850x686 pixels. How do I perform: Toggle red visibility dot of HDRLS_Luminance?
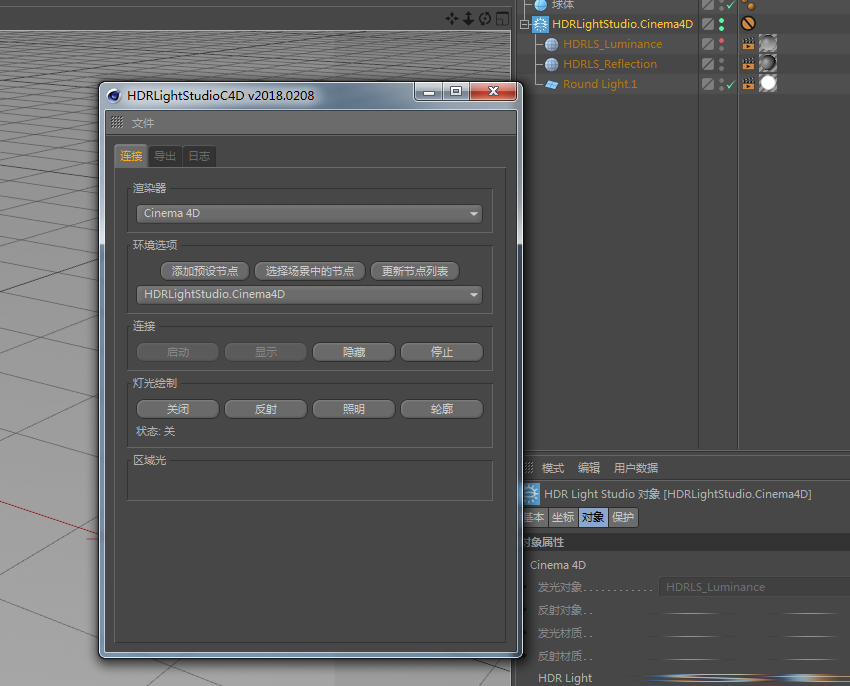point(722,41)
